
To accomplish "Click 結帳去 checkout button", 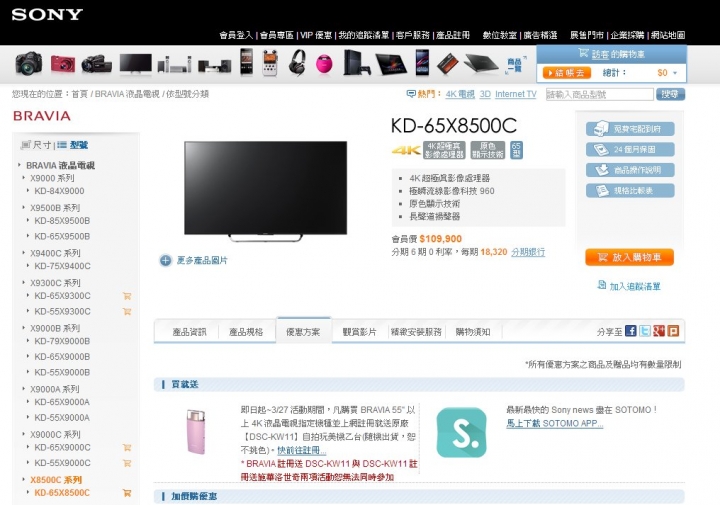I will click(567, 73).
